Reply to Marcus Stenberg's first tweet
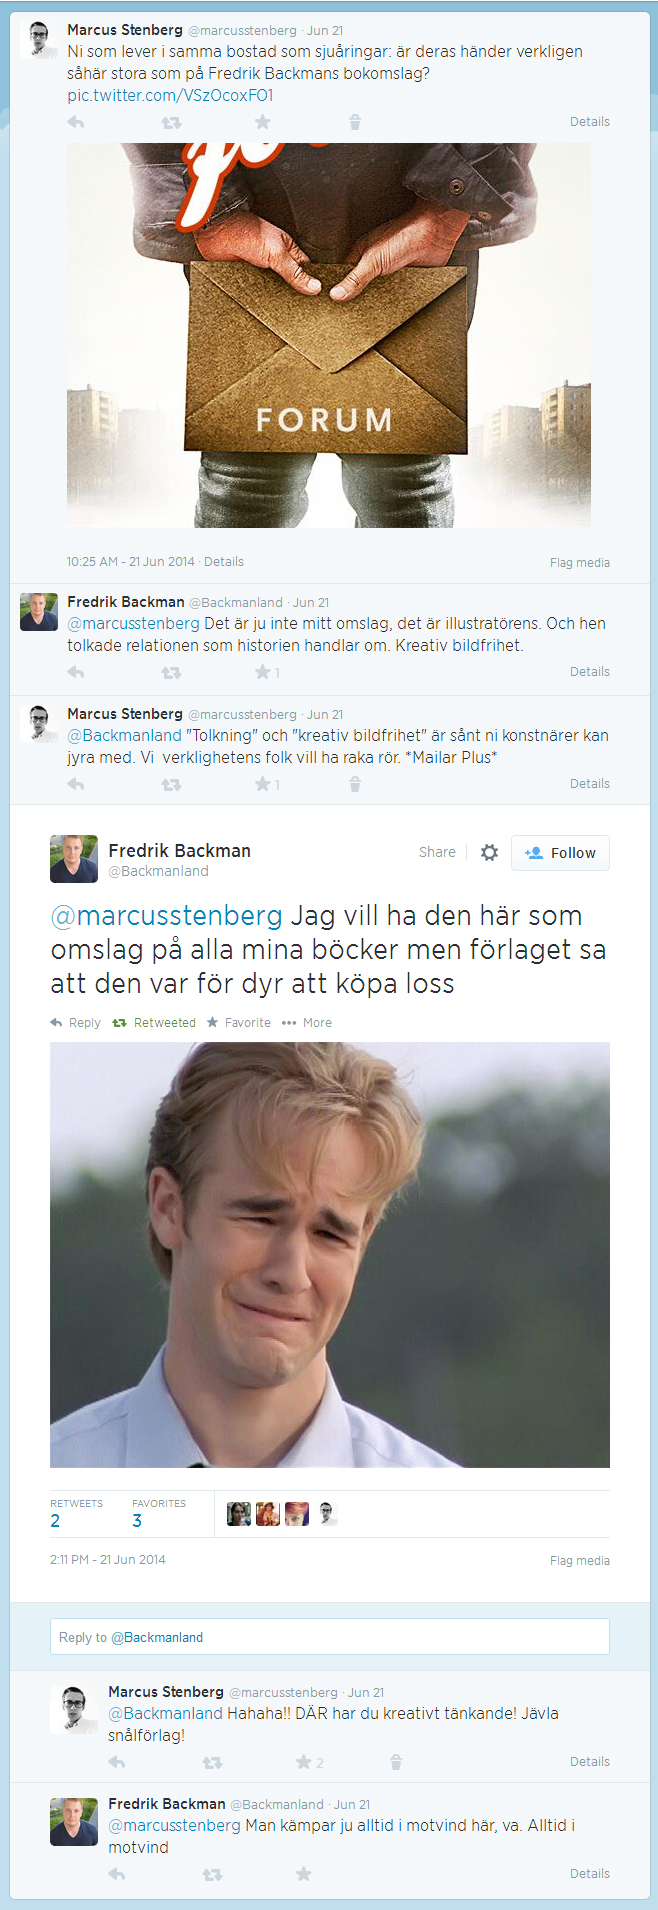 click(x=76, y=122)
